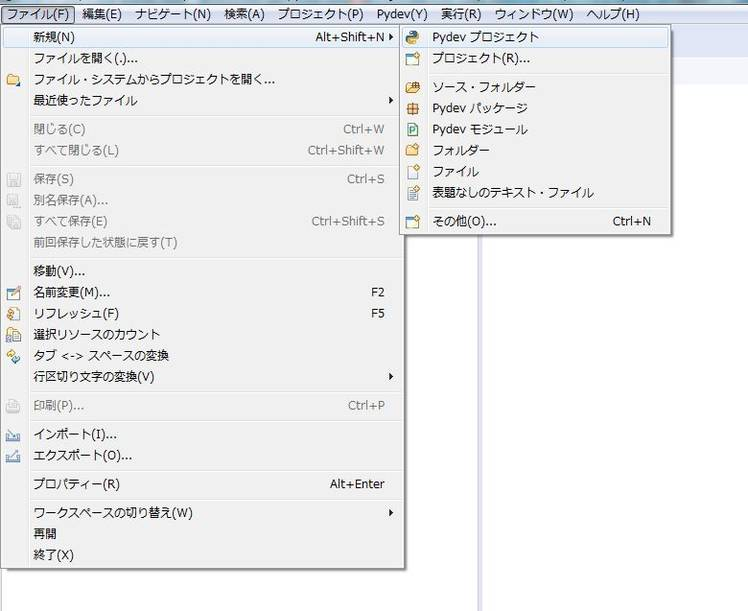Image resolution: width=748 pixels, height=611 pixels.
Task: Expand ワークスペースの切り替え(W) submenu arrow
Action: tap(391, 513)
